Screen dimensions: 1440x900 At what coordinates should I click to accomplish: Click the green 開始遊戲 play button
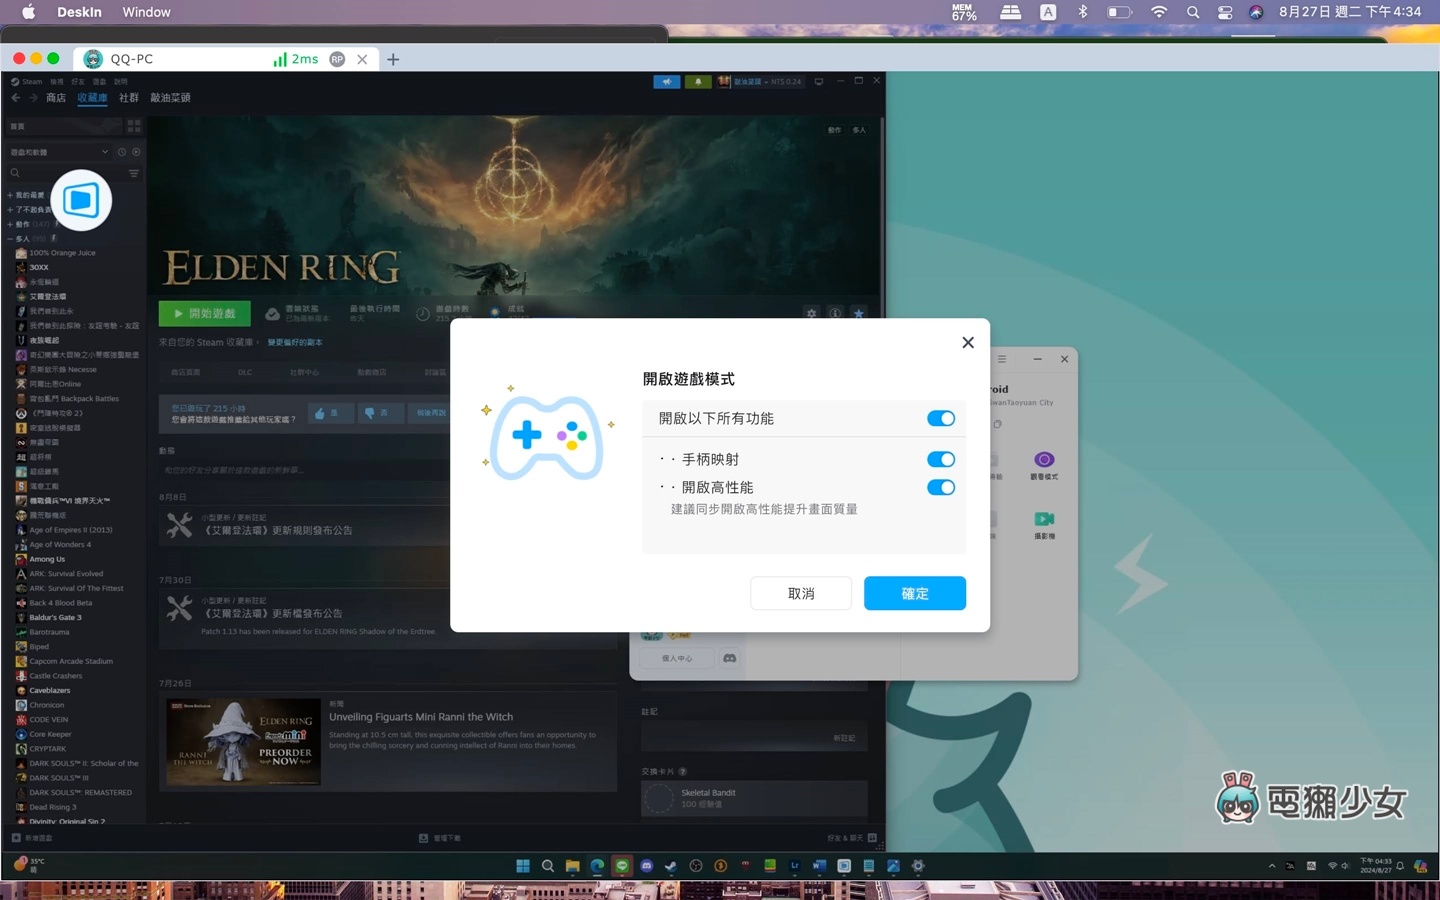(x=204, y=313)
